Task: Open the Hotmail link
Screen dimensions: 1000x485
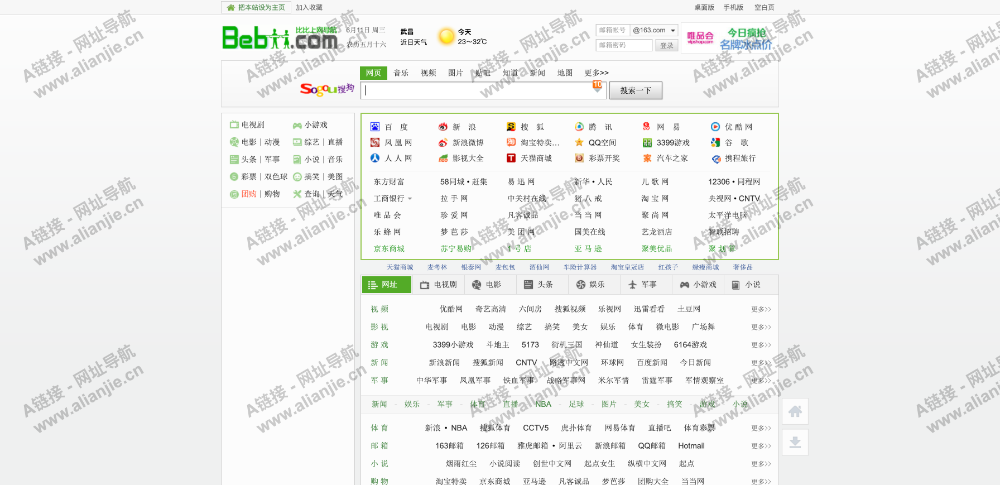Action: coord(691,445)
